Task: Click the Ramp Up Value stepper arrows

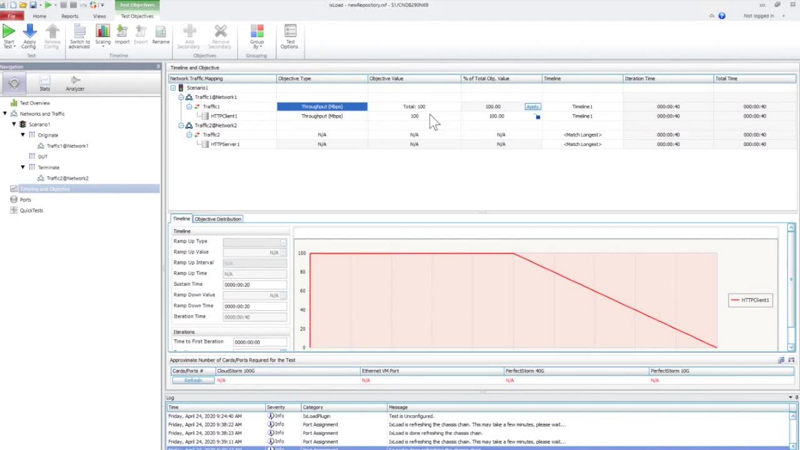Action: [284, 253]
